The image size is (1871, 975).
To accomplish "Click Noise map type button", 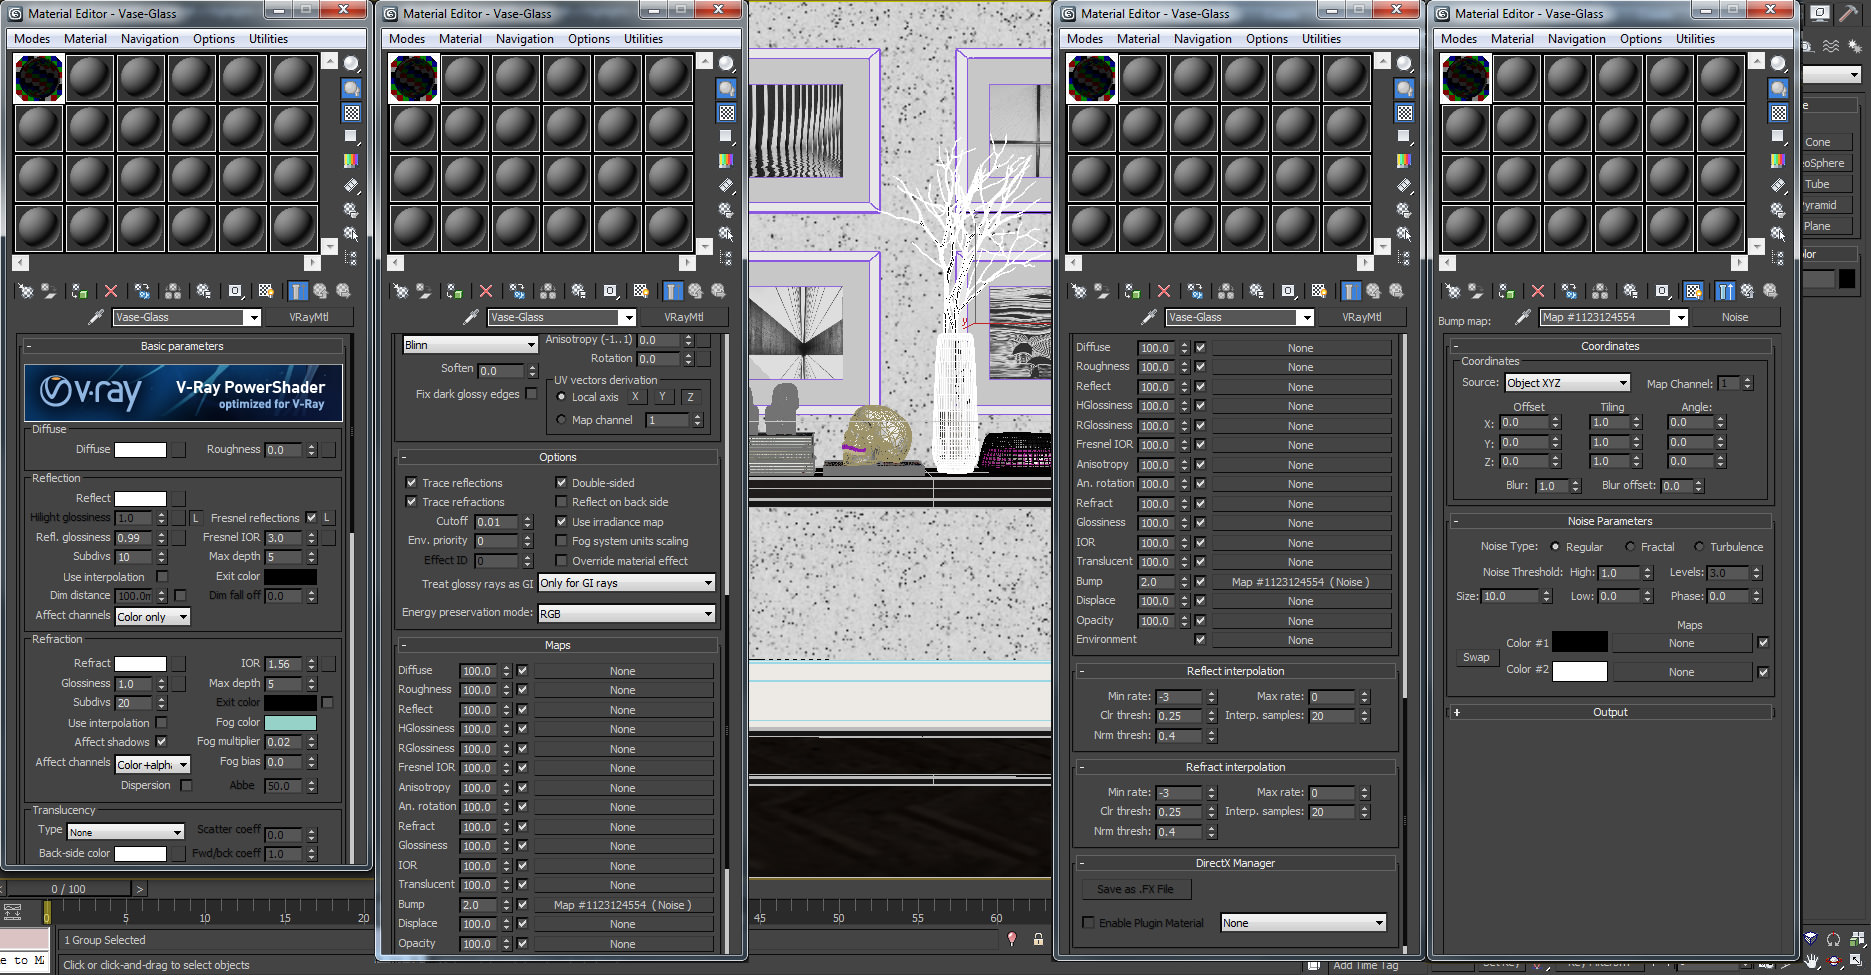I will [1735, 317].
